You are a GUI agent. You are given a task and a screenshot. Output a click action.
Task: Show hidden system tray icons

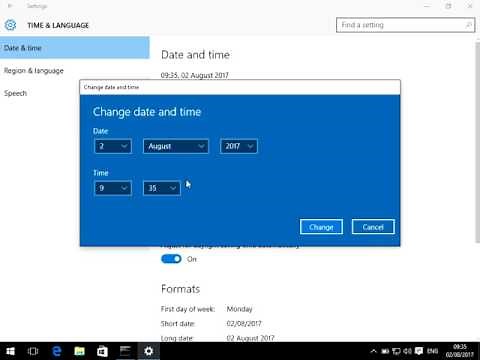(374, 351)
